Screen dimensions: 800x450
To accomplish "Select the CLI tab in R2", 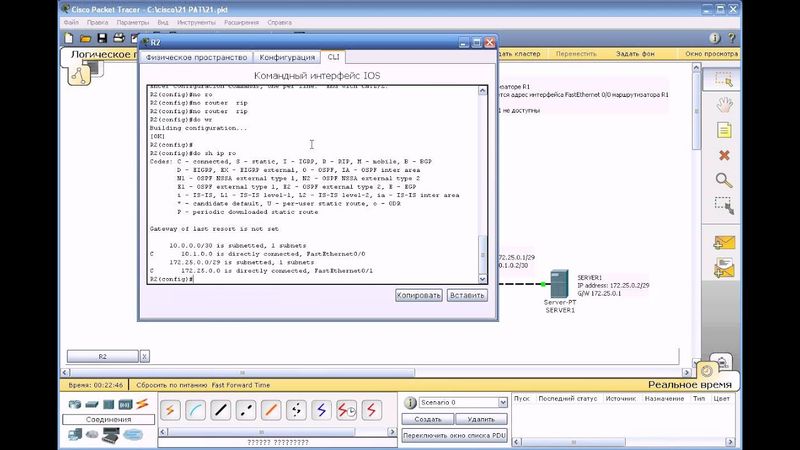I will click(x=333, y=57).
